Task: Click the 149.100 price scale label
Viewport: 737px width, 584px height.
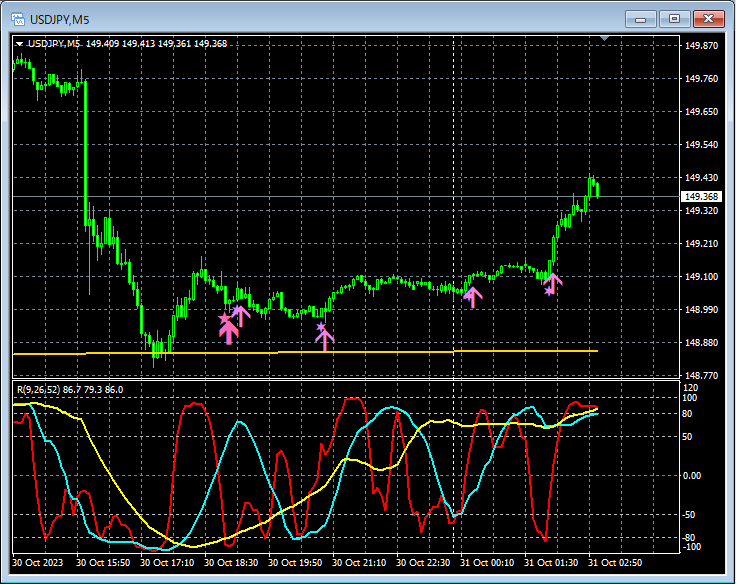Action: point(701,277)
